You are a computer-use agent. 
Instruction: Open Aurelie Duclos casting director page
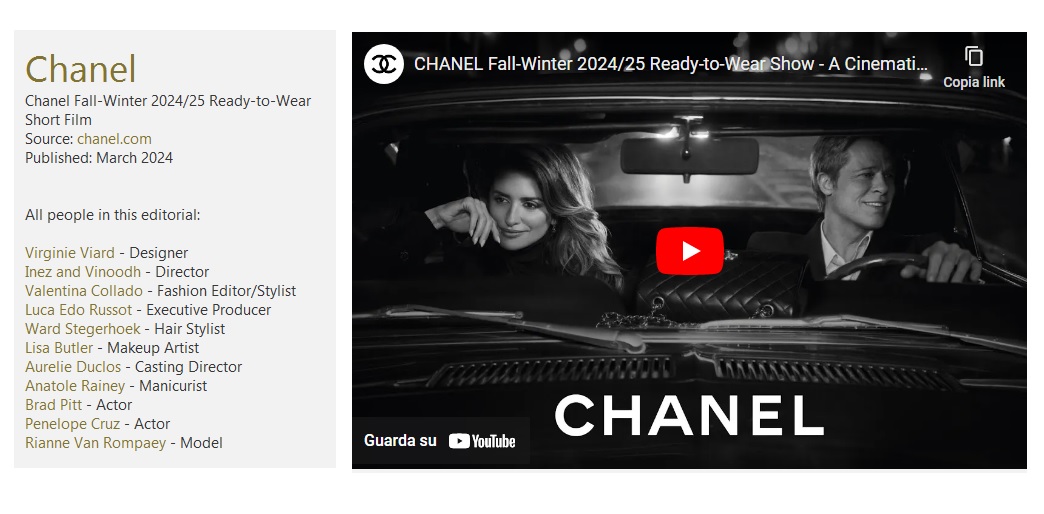click(73, 367)
